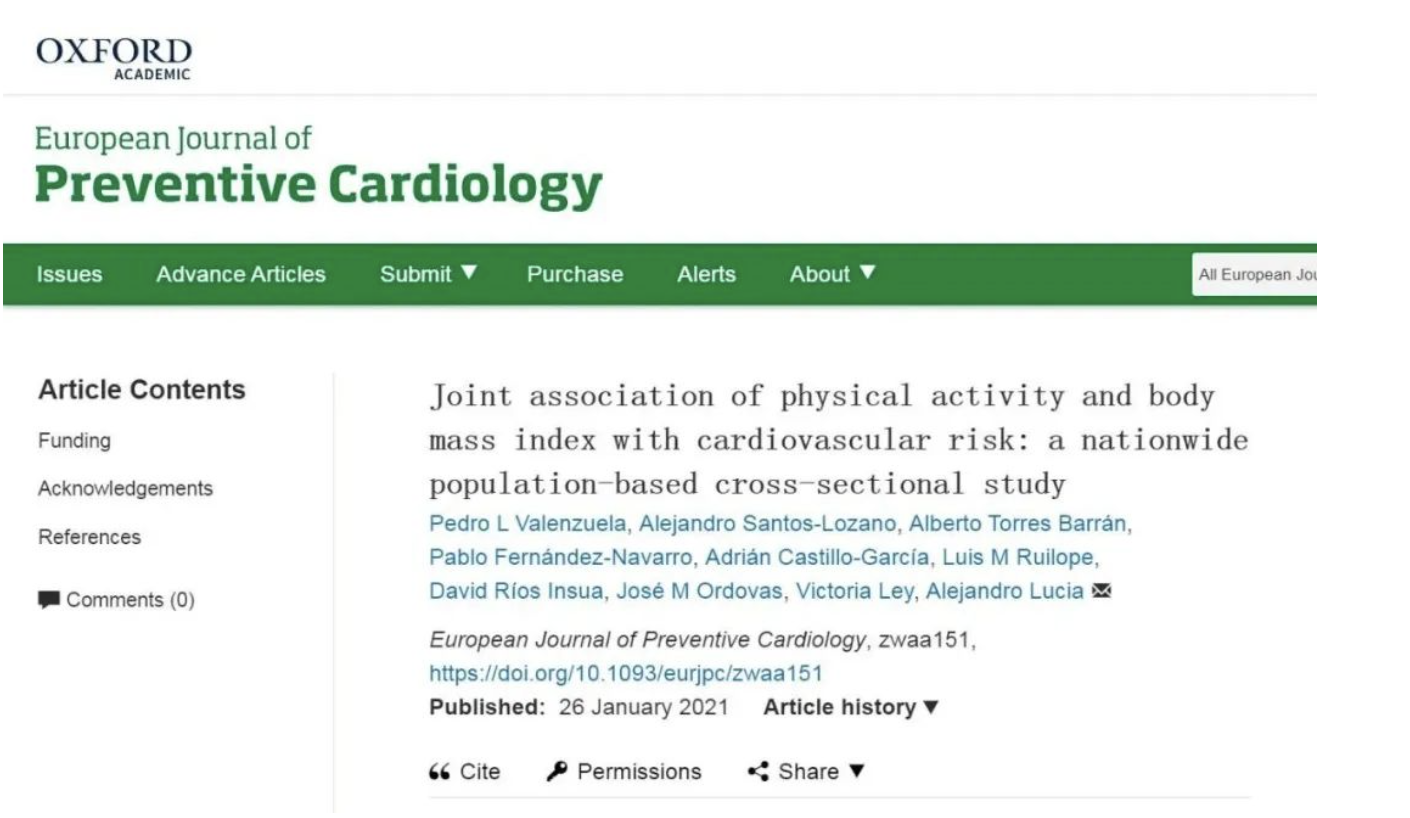This screenshot has width=1410, height=818.
Task: Open the article DOI link
Action: (626, 673)
